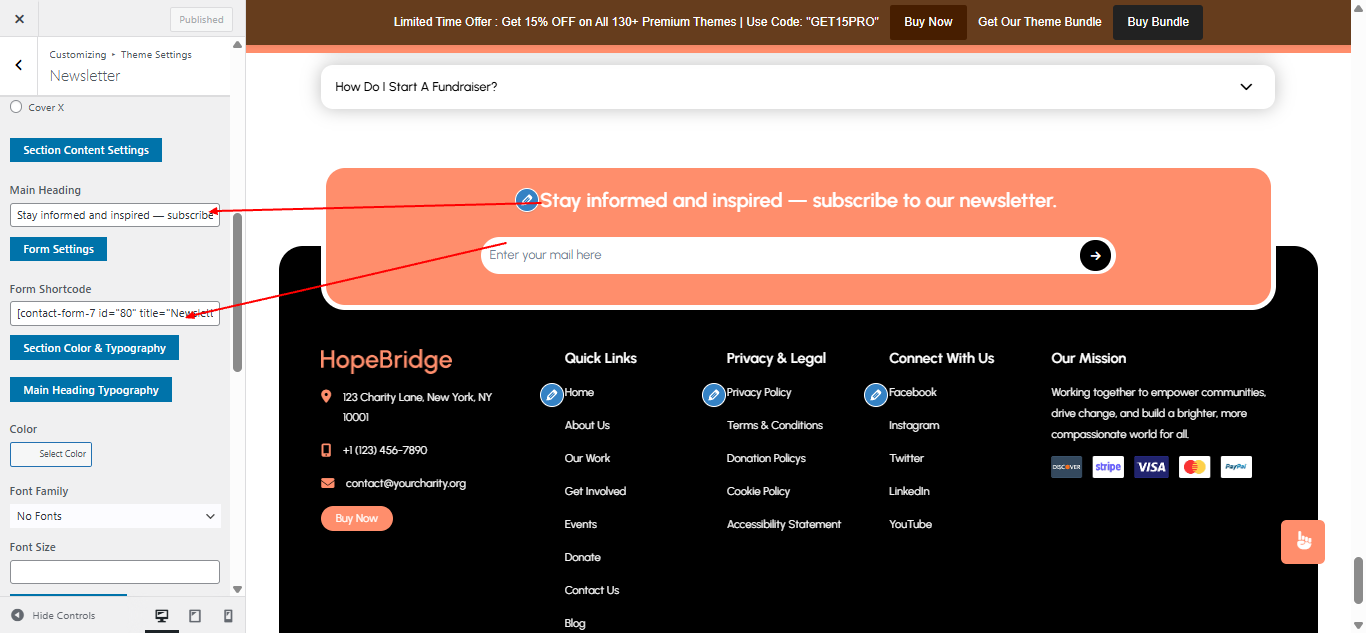The image size is (1366, 633).
Task: Click the pencil edit icon beside the newsletter heading
Action: [527, 200]
